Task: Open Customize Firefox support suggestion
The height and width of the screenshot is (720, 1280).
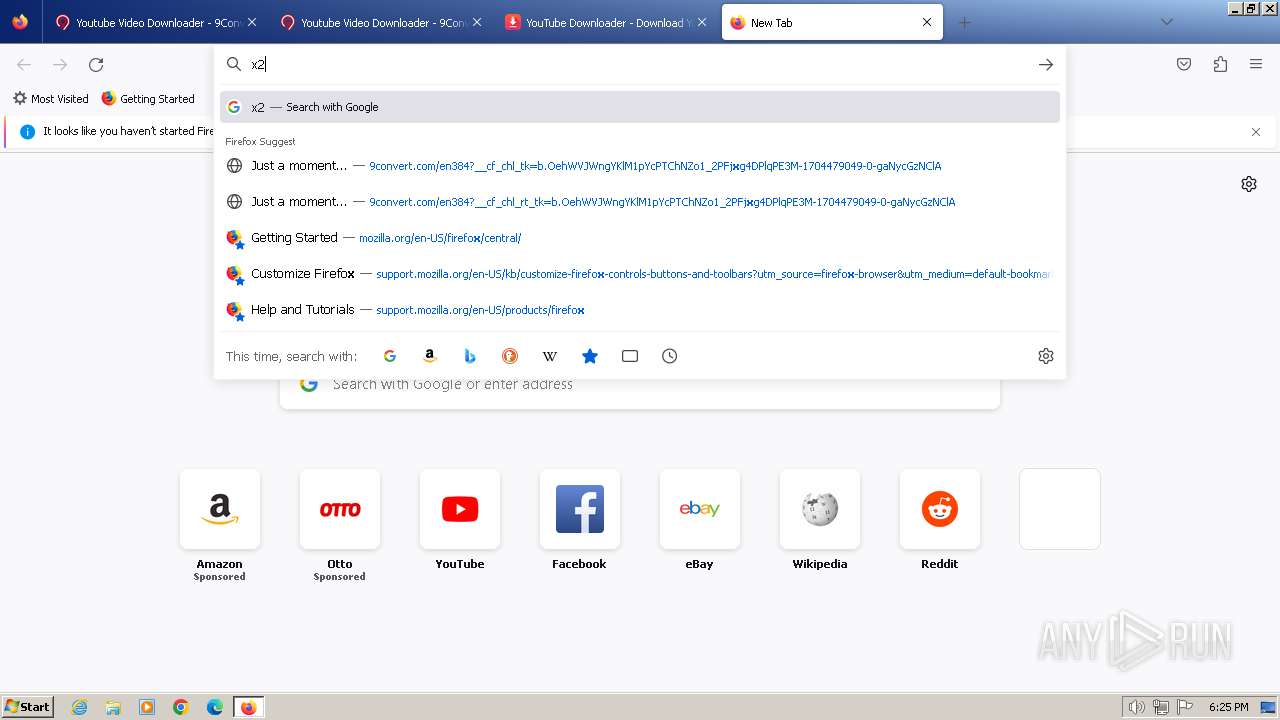Action: [640, 274]
